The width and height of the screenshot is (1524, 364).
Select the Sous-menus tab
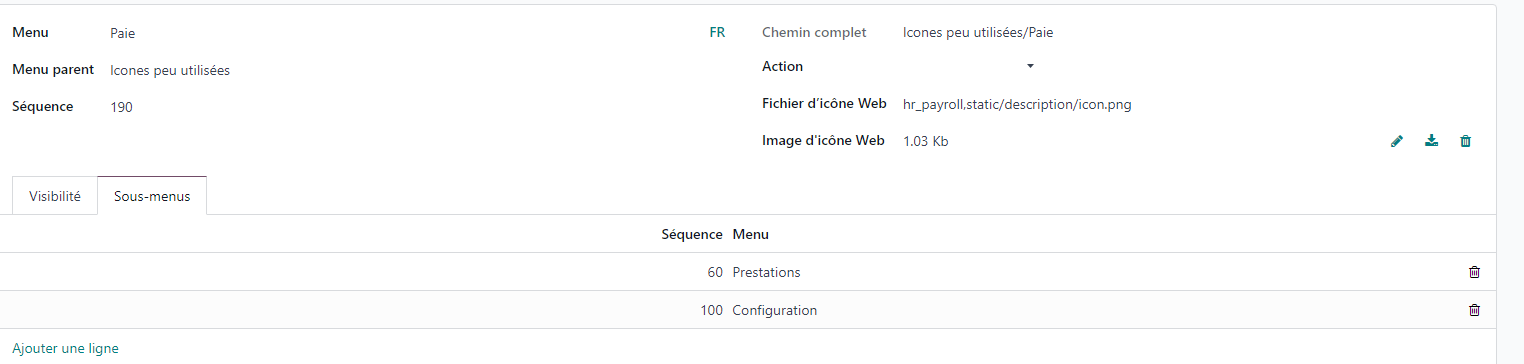pyautogui.click(x=152, y=196)
